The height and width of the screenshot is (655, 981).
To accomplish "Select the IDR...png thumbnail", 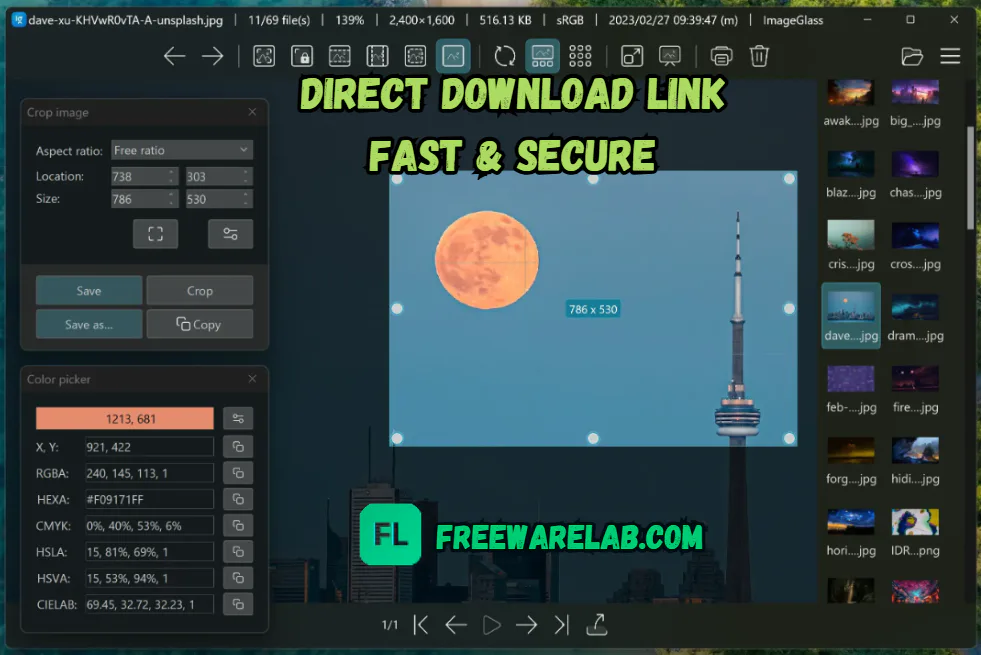I will [x=915, y=532].
